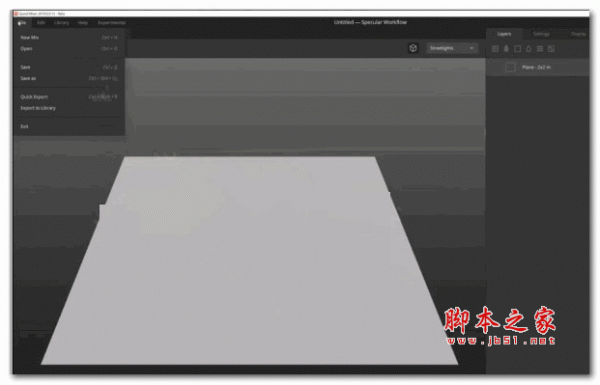The width and height of the screenshot is (600, 385).
Task: Open the Library menu
Action: 61,23
